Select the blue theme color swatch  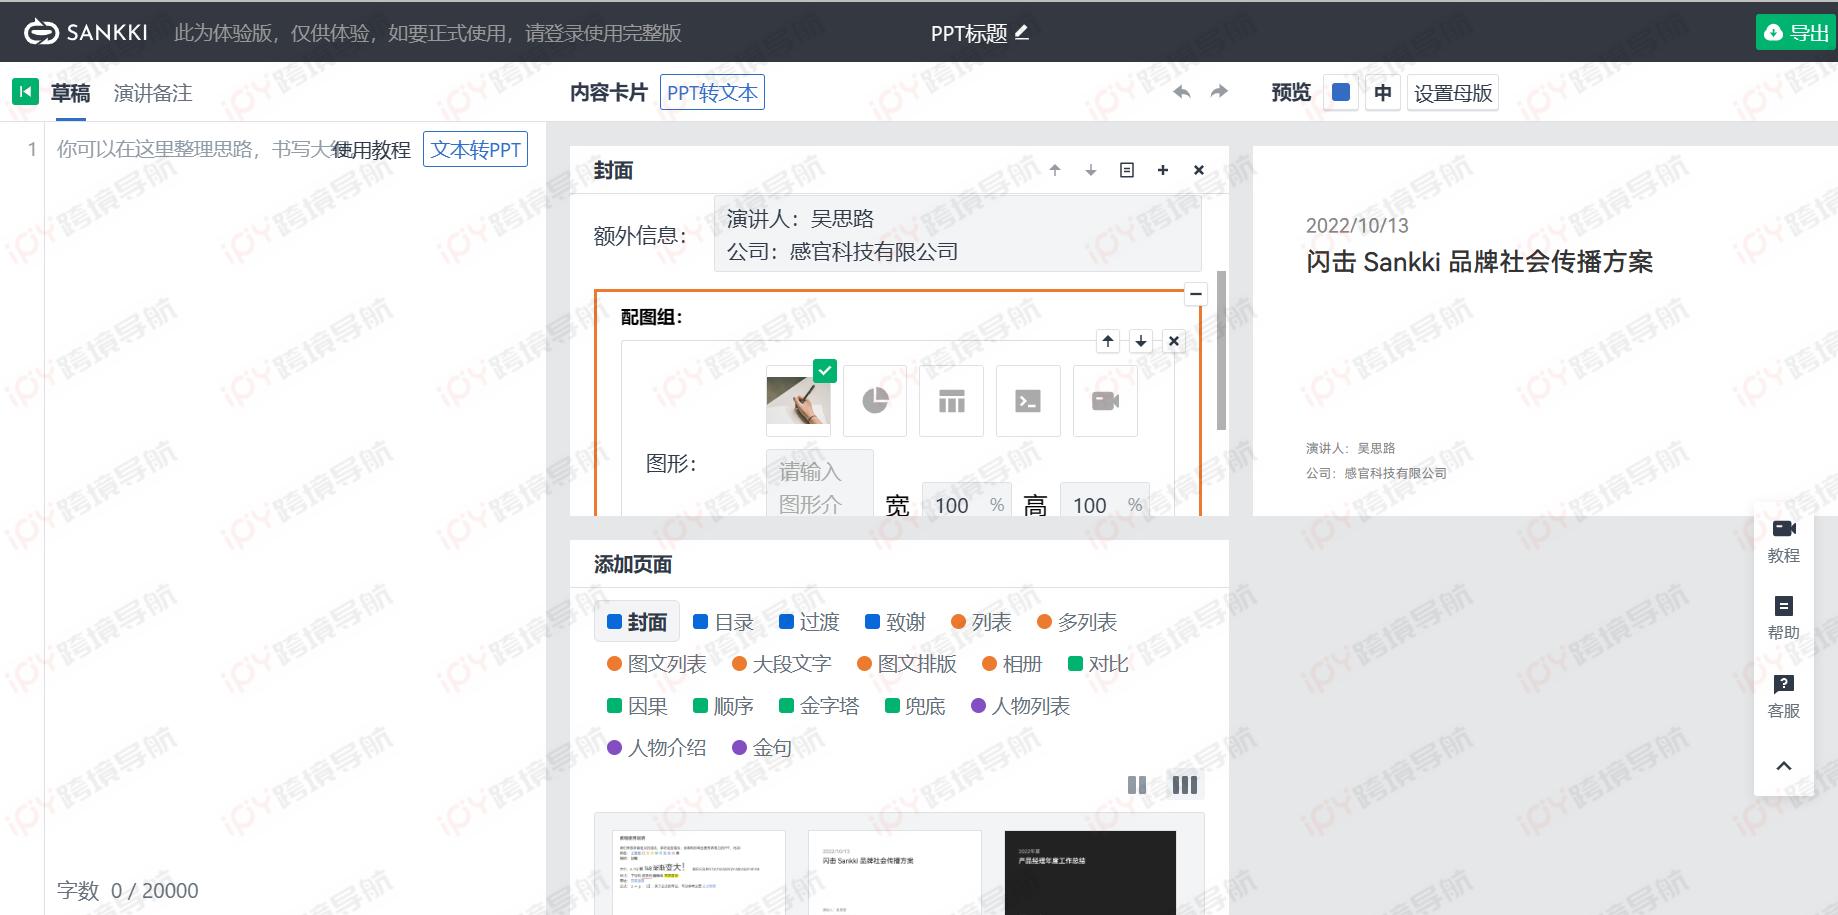pyautogui.click(x=1341, y=92)
